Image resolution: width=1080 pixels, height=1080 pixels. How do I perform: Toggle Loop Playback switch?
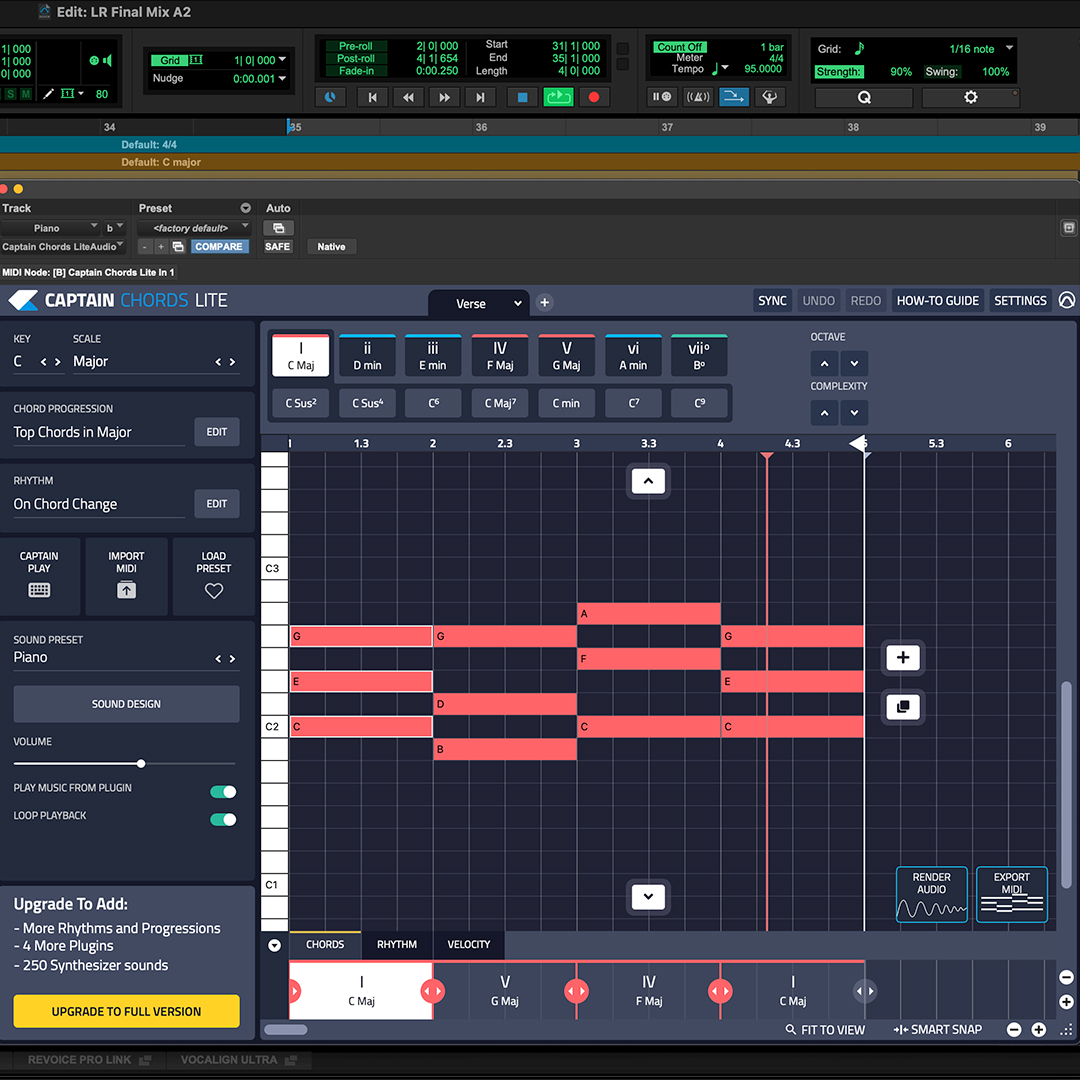pos(222,820)
